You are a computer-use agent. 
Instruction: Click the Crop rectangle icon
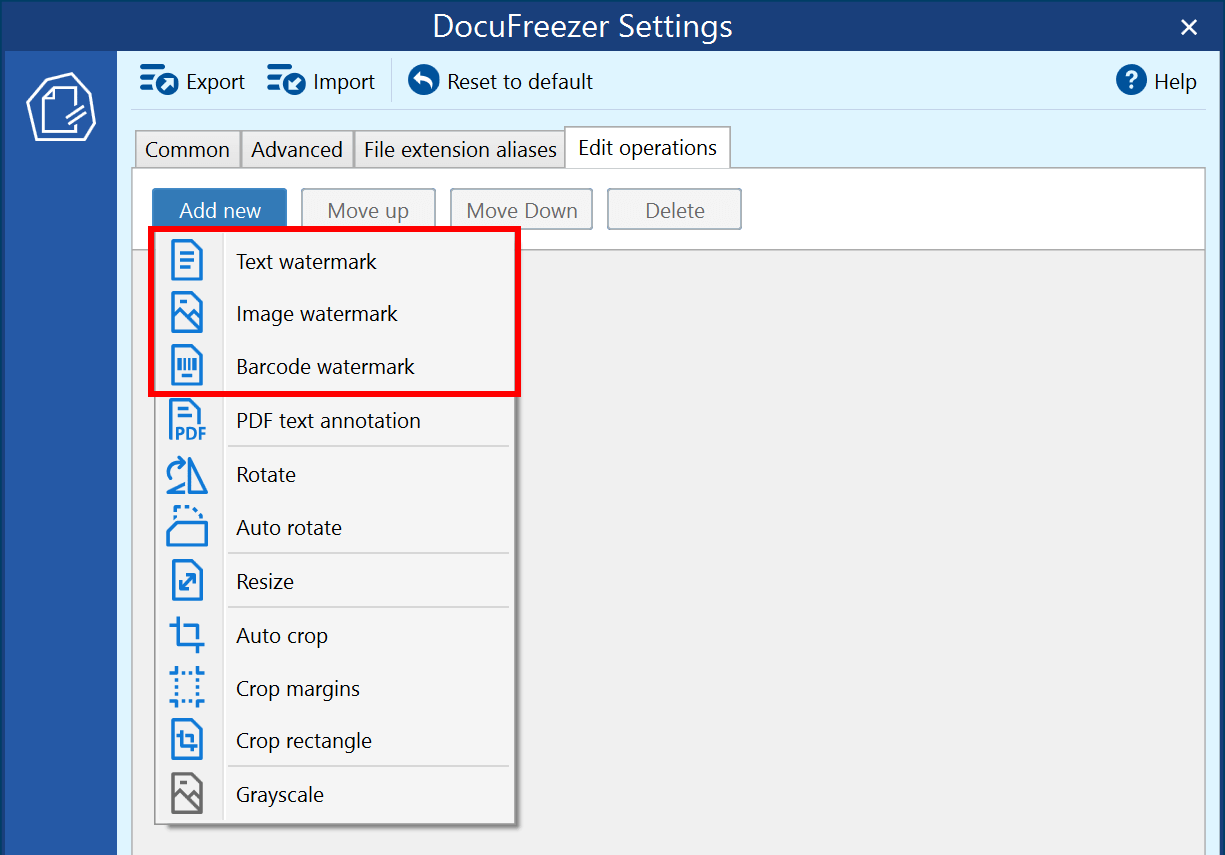187,741
